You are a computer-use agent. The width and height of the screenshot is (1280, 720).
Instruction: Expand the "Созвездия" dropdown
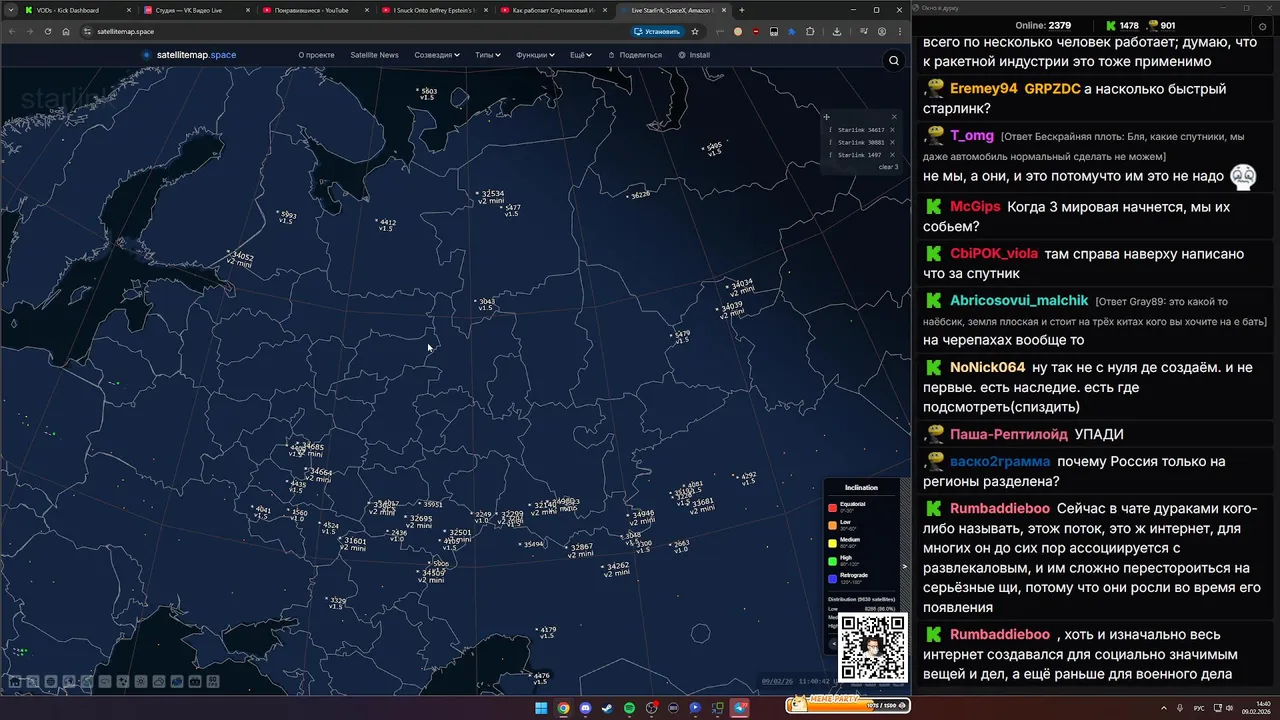click(x=437, y=55)
